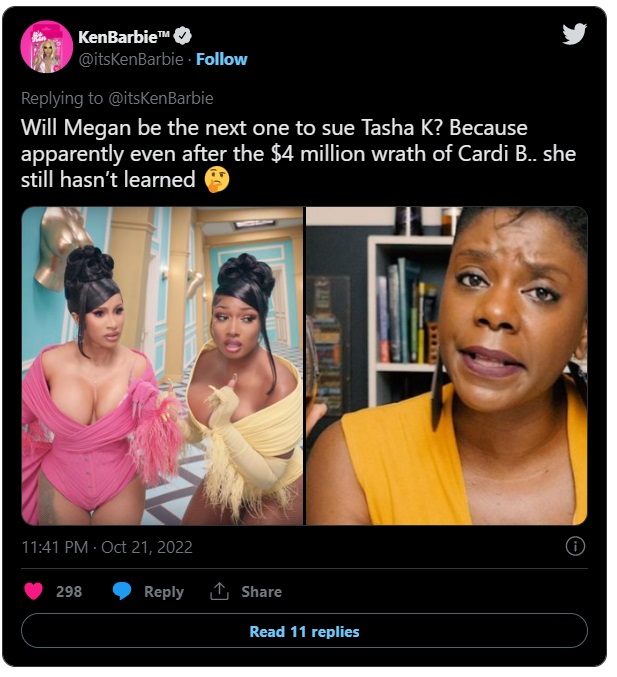Click the Reply text label
This screenshot has width=617, height=677.
163,591
